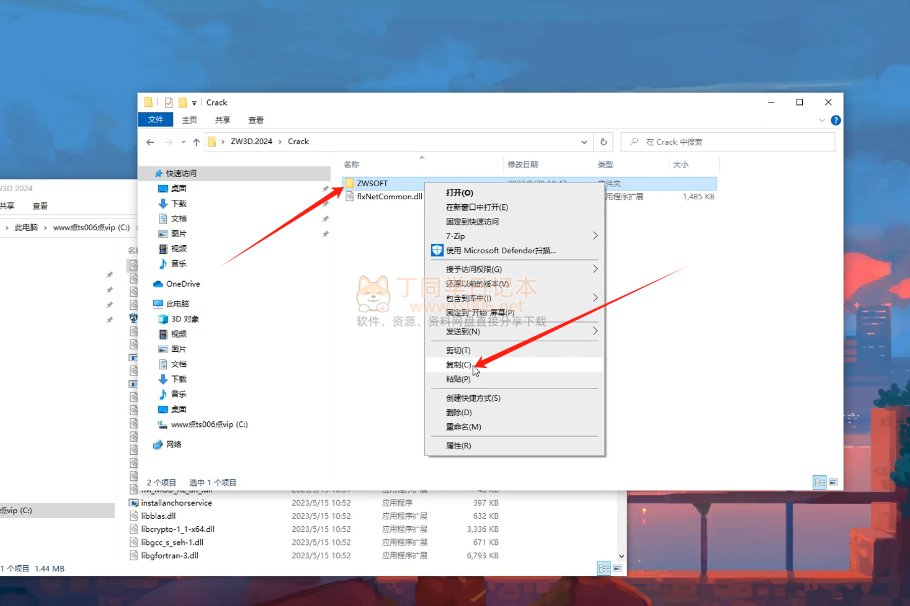Click ZW3D.2024 in the address breadcrumb
Screen dimensions: 910x606
coord(252,142)
